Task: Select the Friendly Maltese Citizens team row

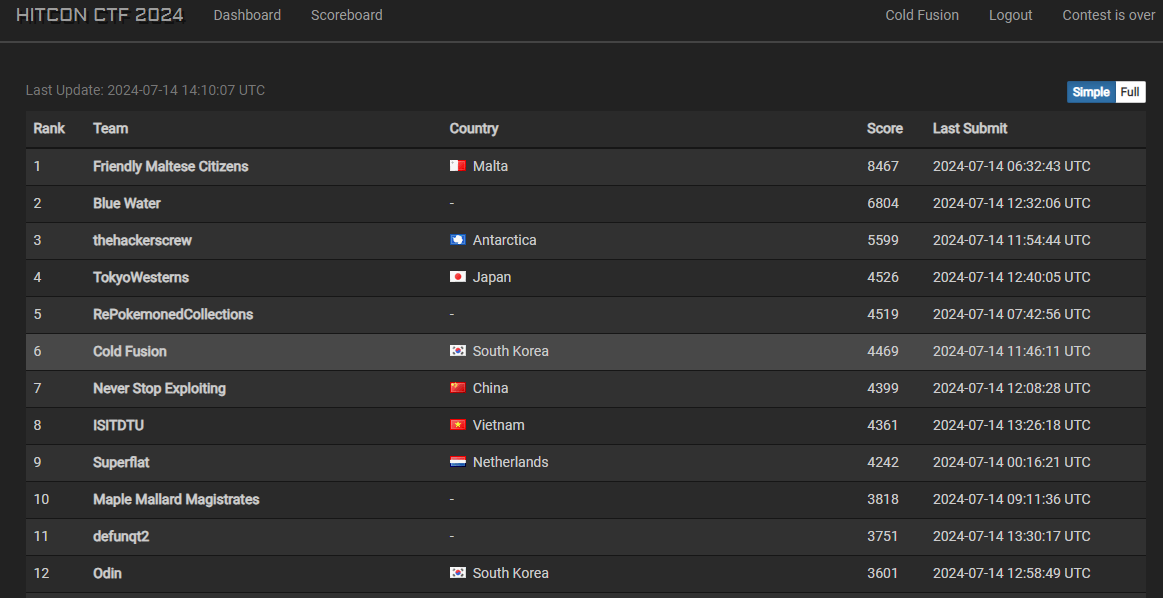Action: tap(586, 167)
